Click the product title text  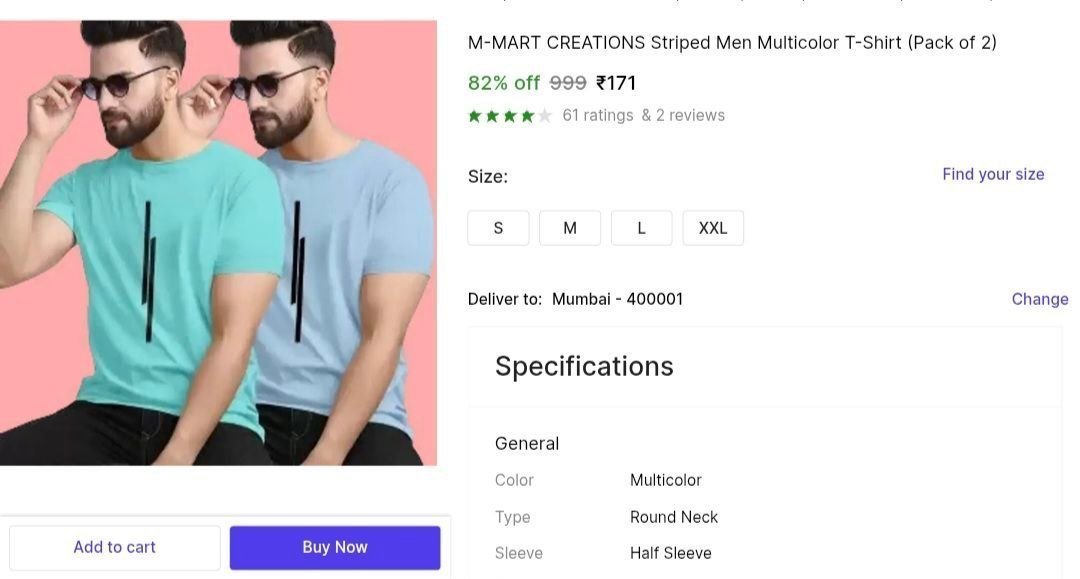coord(732,43)
